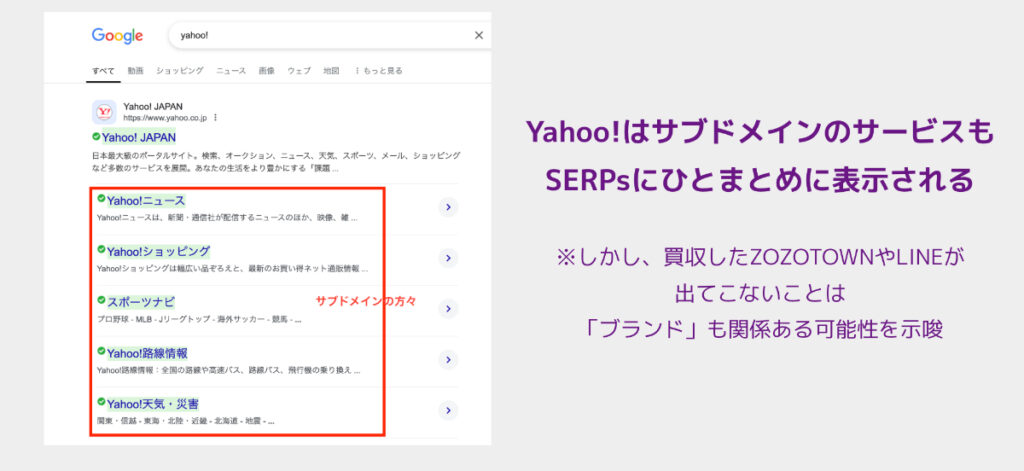The width and height of the screenshot is (1024, 471).
Task: Click green check icon beside Yahoo!ニュース
Action: tap(101, 198)
